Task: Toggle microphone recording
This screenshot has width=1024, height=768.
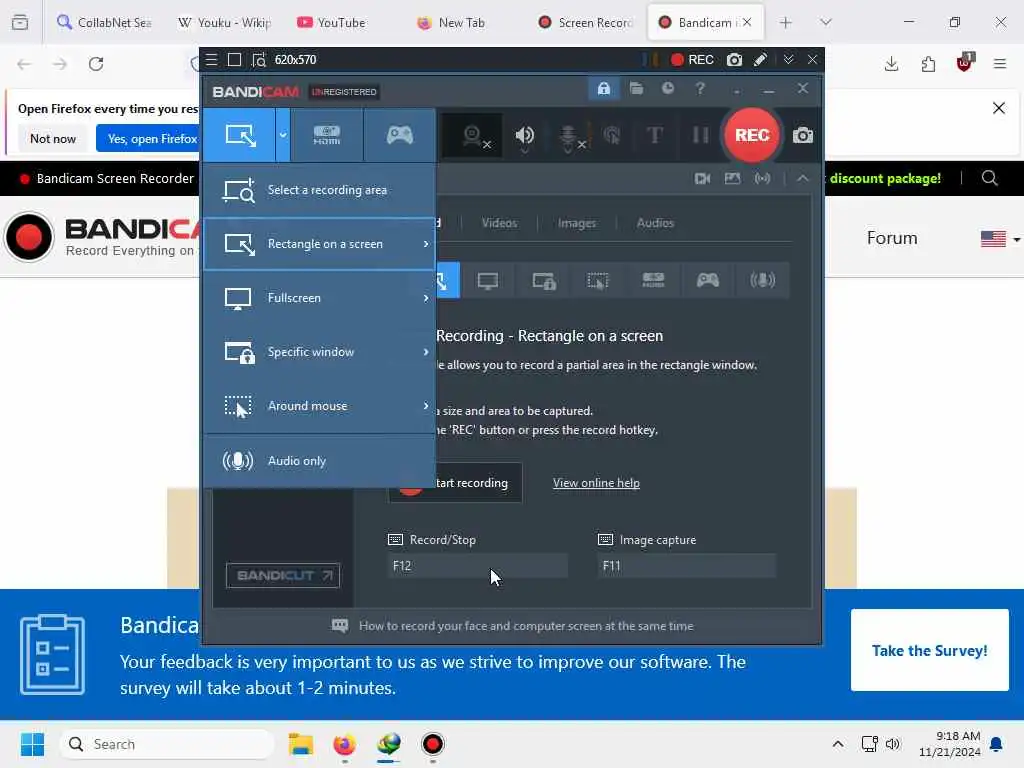Action: [x=569, y=136]
